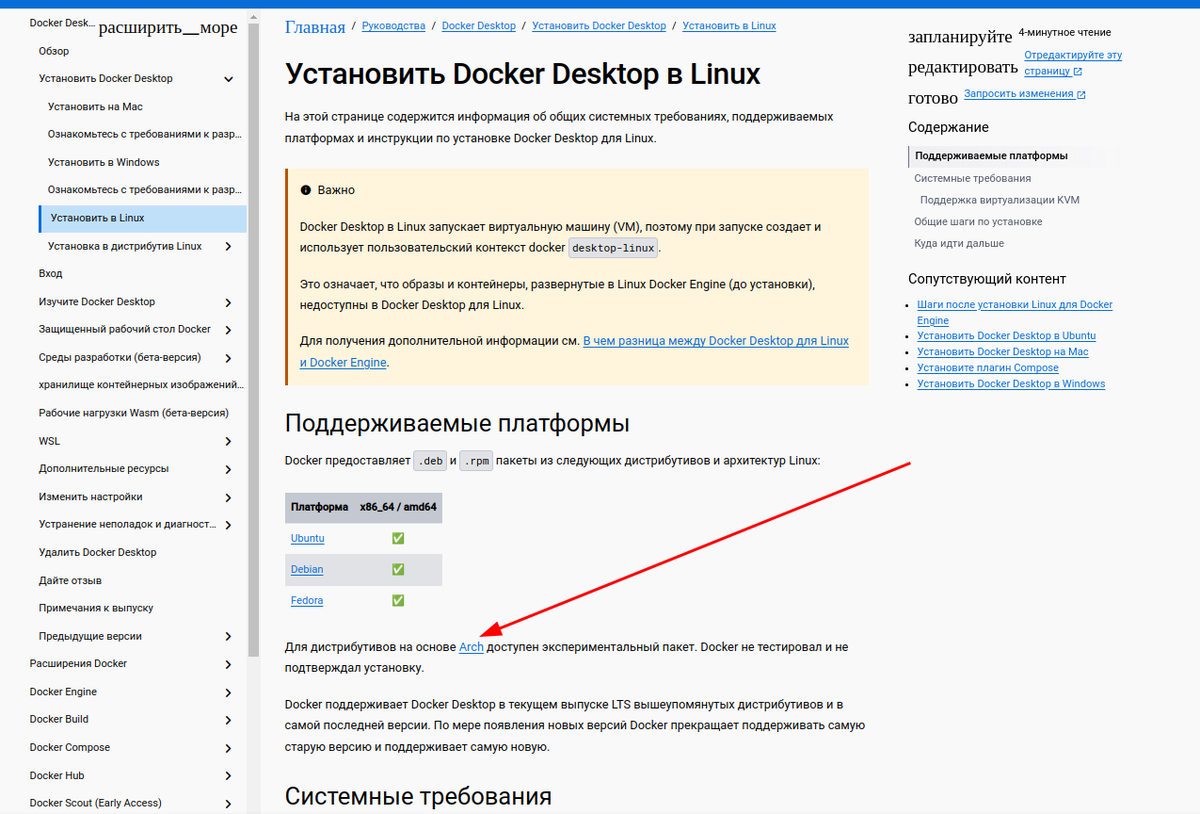
Task: Open the Debian platform link
Action: [307, 569]
